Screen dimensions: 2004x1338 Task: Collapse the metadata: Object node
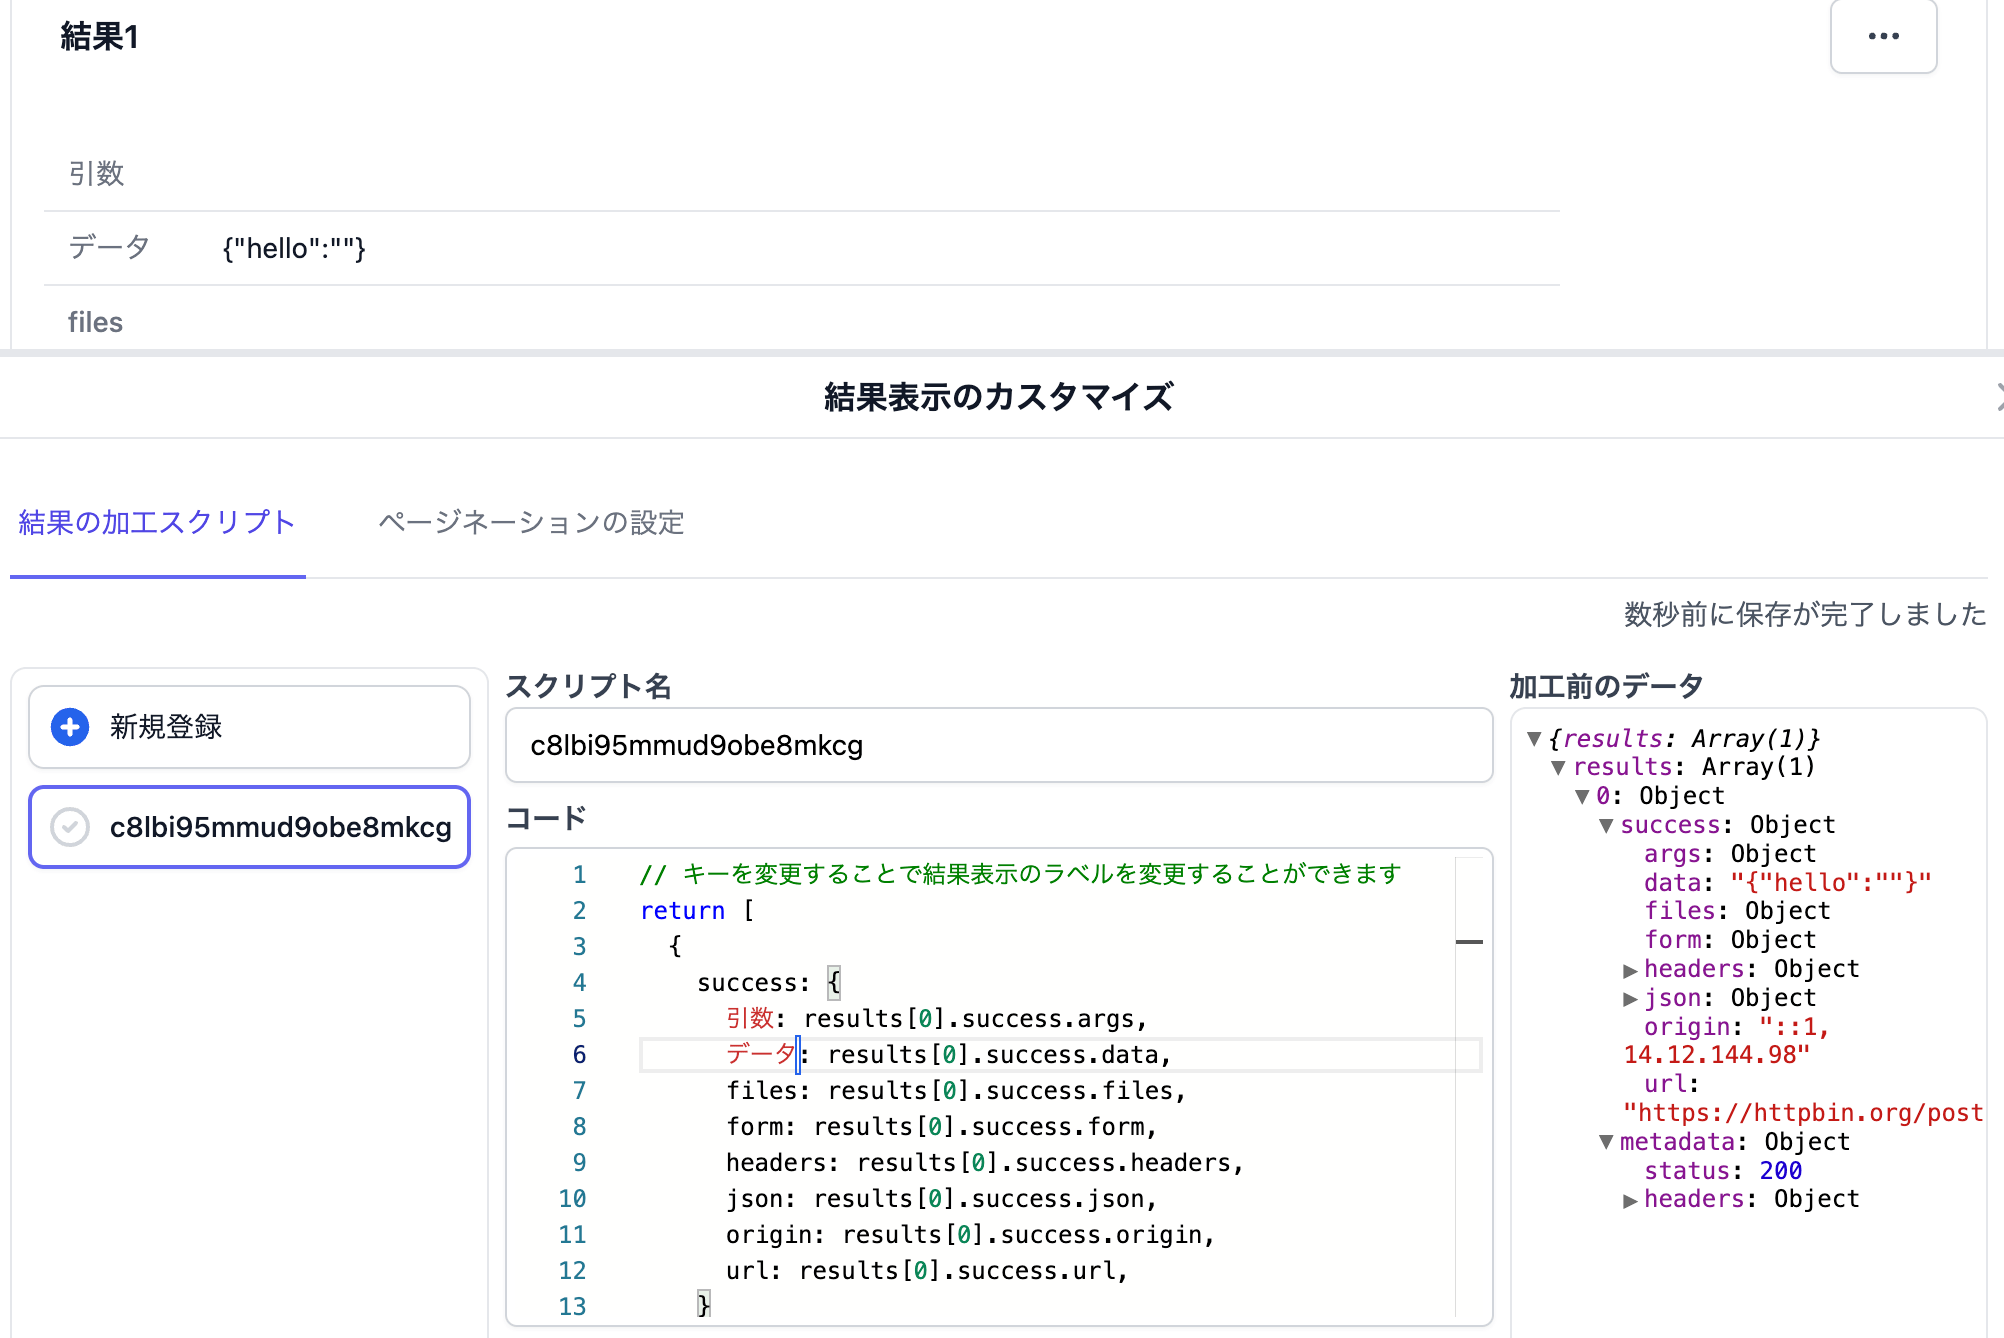point(1606,1142)
